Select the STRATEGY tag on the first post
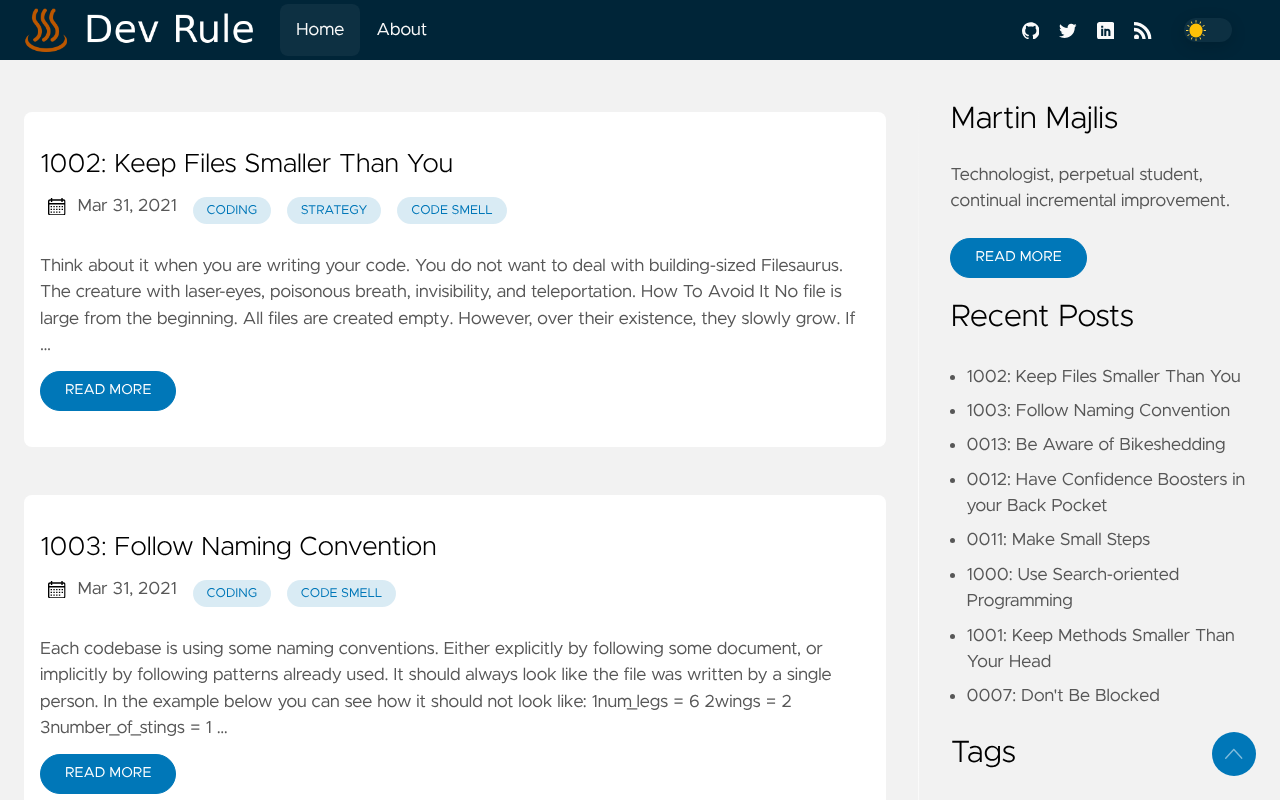The height and width of the screenshot is (800, 1280). point(334,211)
